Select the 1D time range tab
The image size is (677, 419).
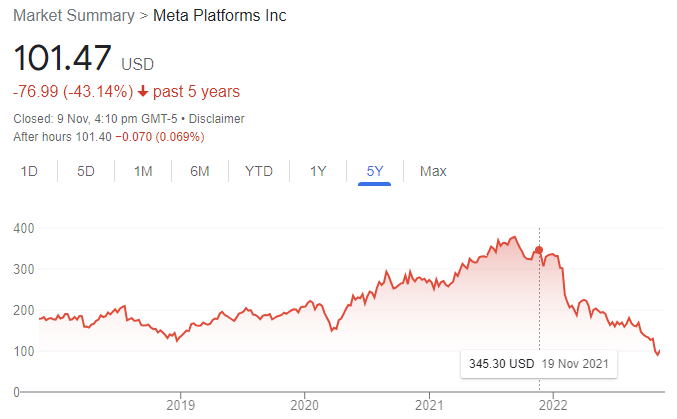(x=29, y=171)
